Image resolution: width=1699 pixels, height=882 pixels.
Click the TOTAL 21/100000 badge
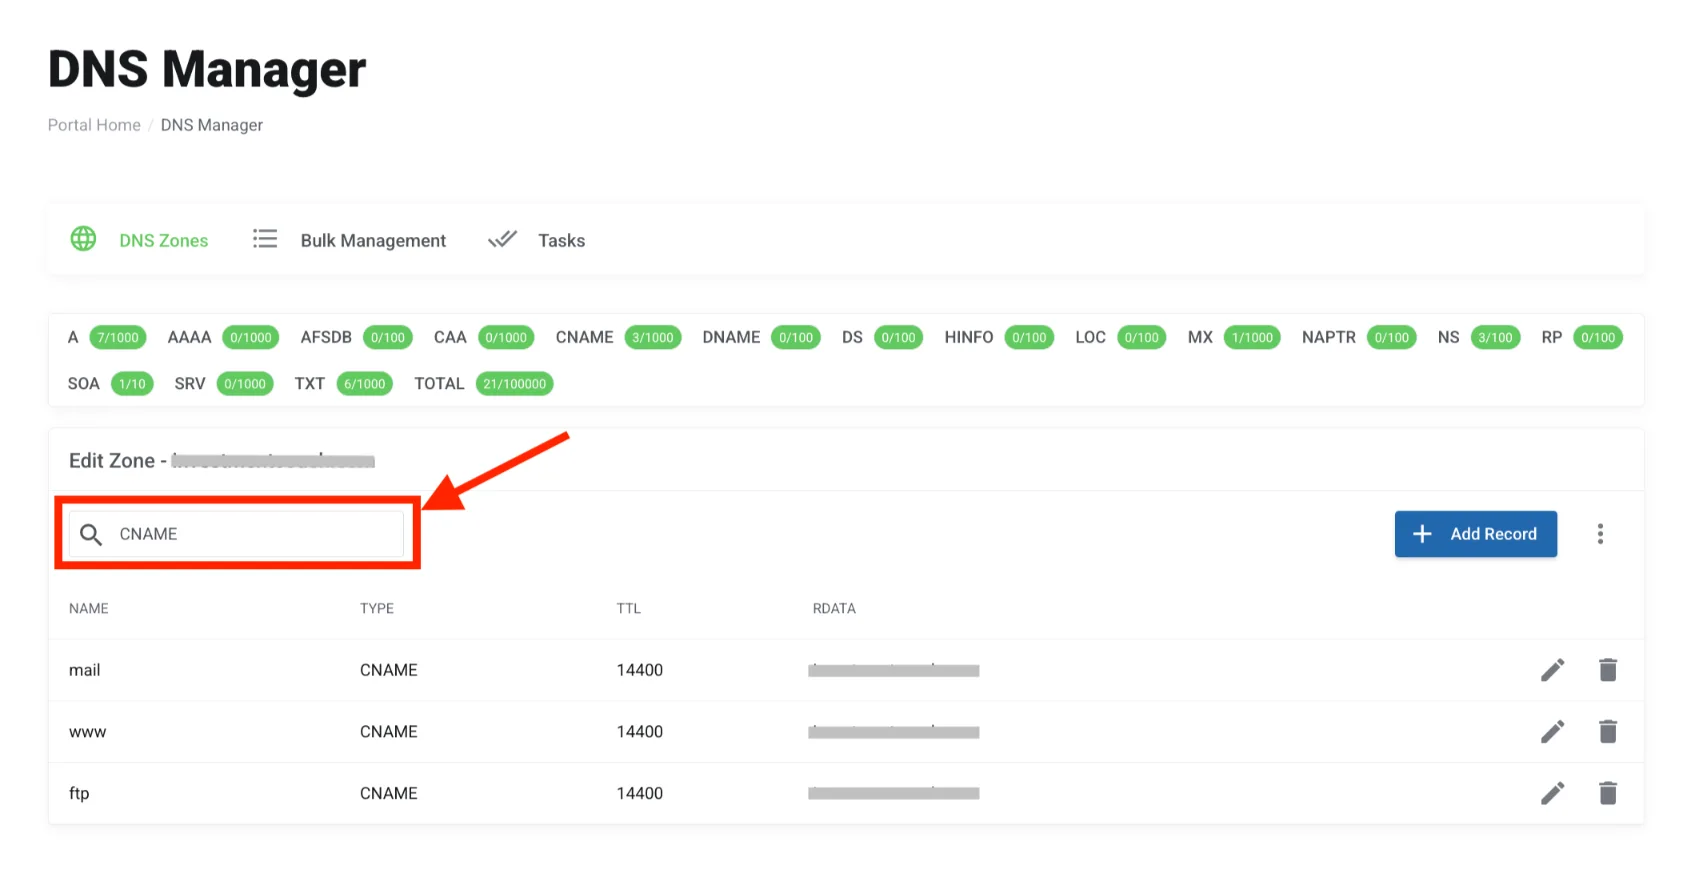pyautogui.click(x=515, y=384)
